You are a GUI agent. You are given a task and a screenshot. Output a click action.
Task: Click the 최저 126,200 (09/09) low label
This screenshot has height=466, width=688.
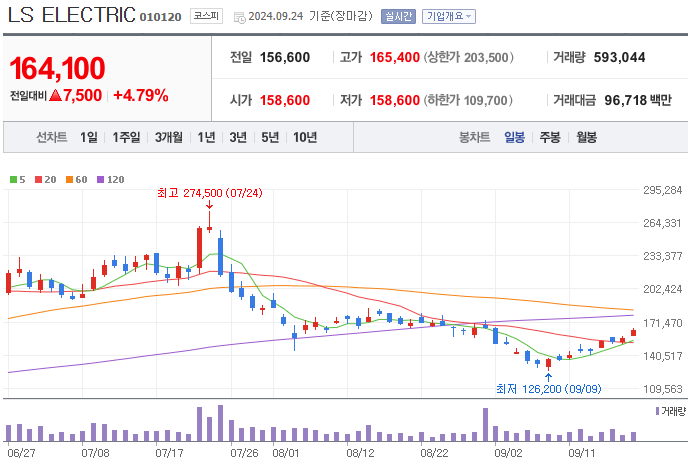point(548,389)
